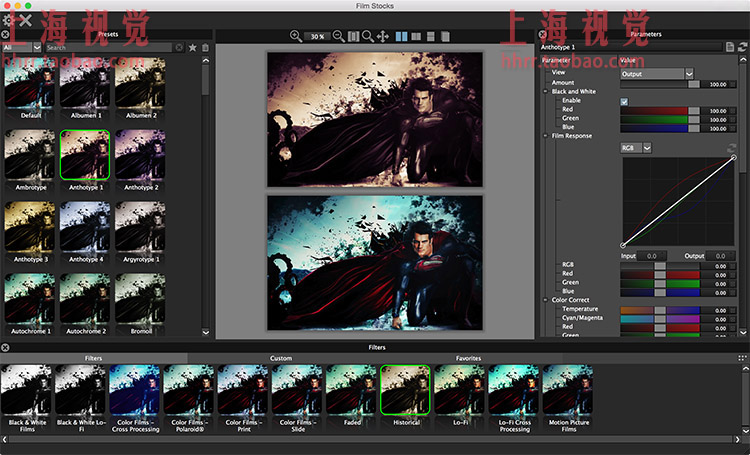This screenshot has width=750, height=455.
Task: Click the large X cancel icon
Action: pyautogui.click(x=25, y=21)
